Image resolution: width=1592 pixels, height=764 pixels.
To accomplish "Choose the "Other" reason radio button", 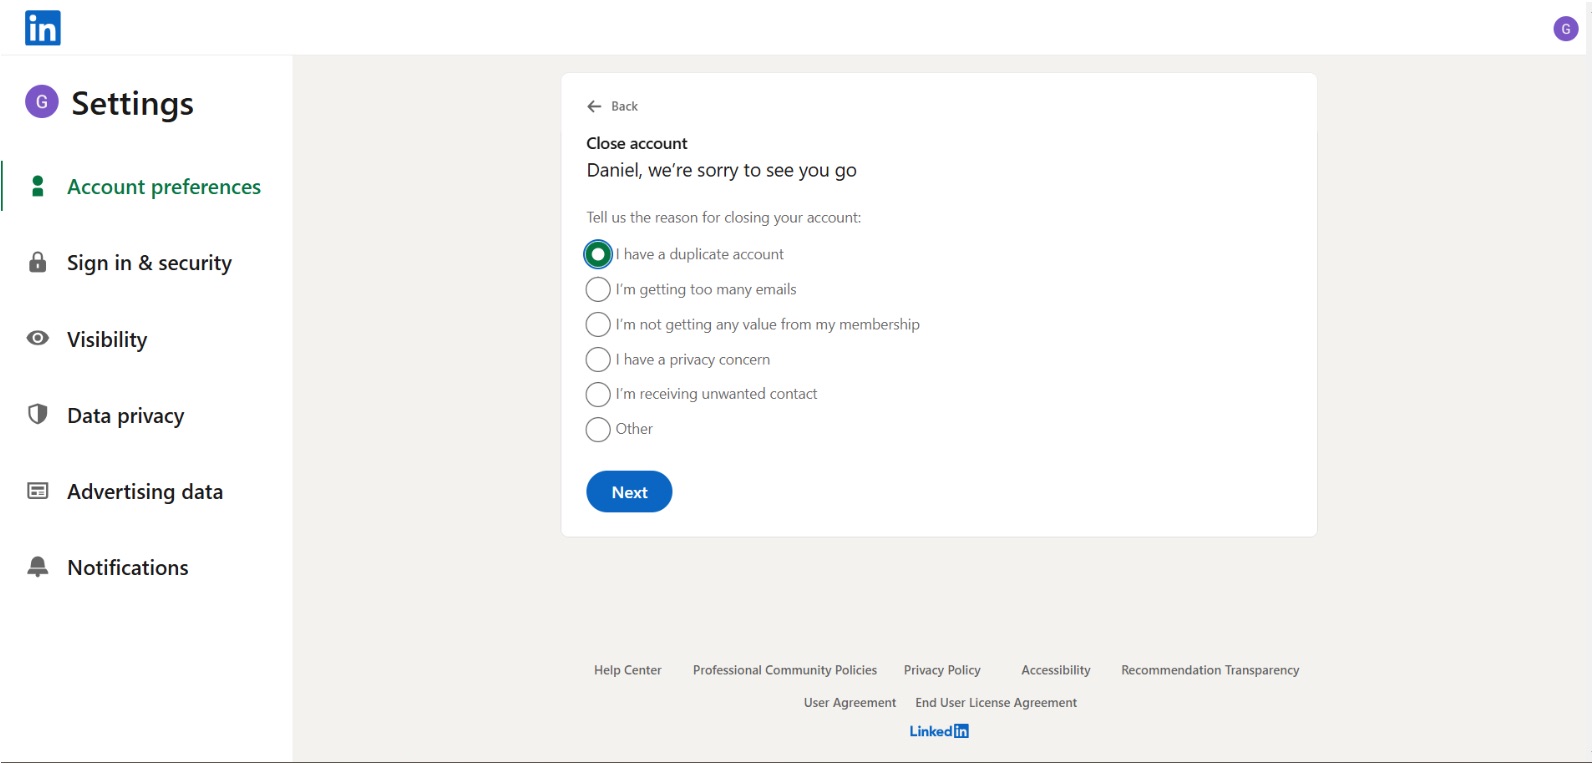I will point(598,430).
